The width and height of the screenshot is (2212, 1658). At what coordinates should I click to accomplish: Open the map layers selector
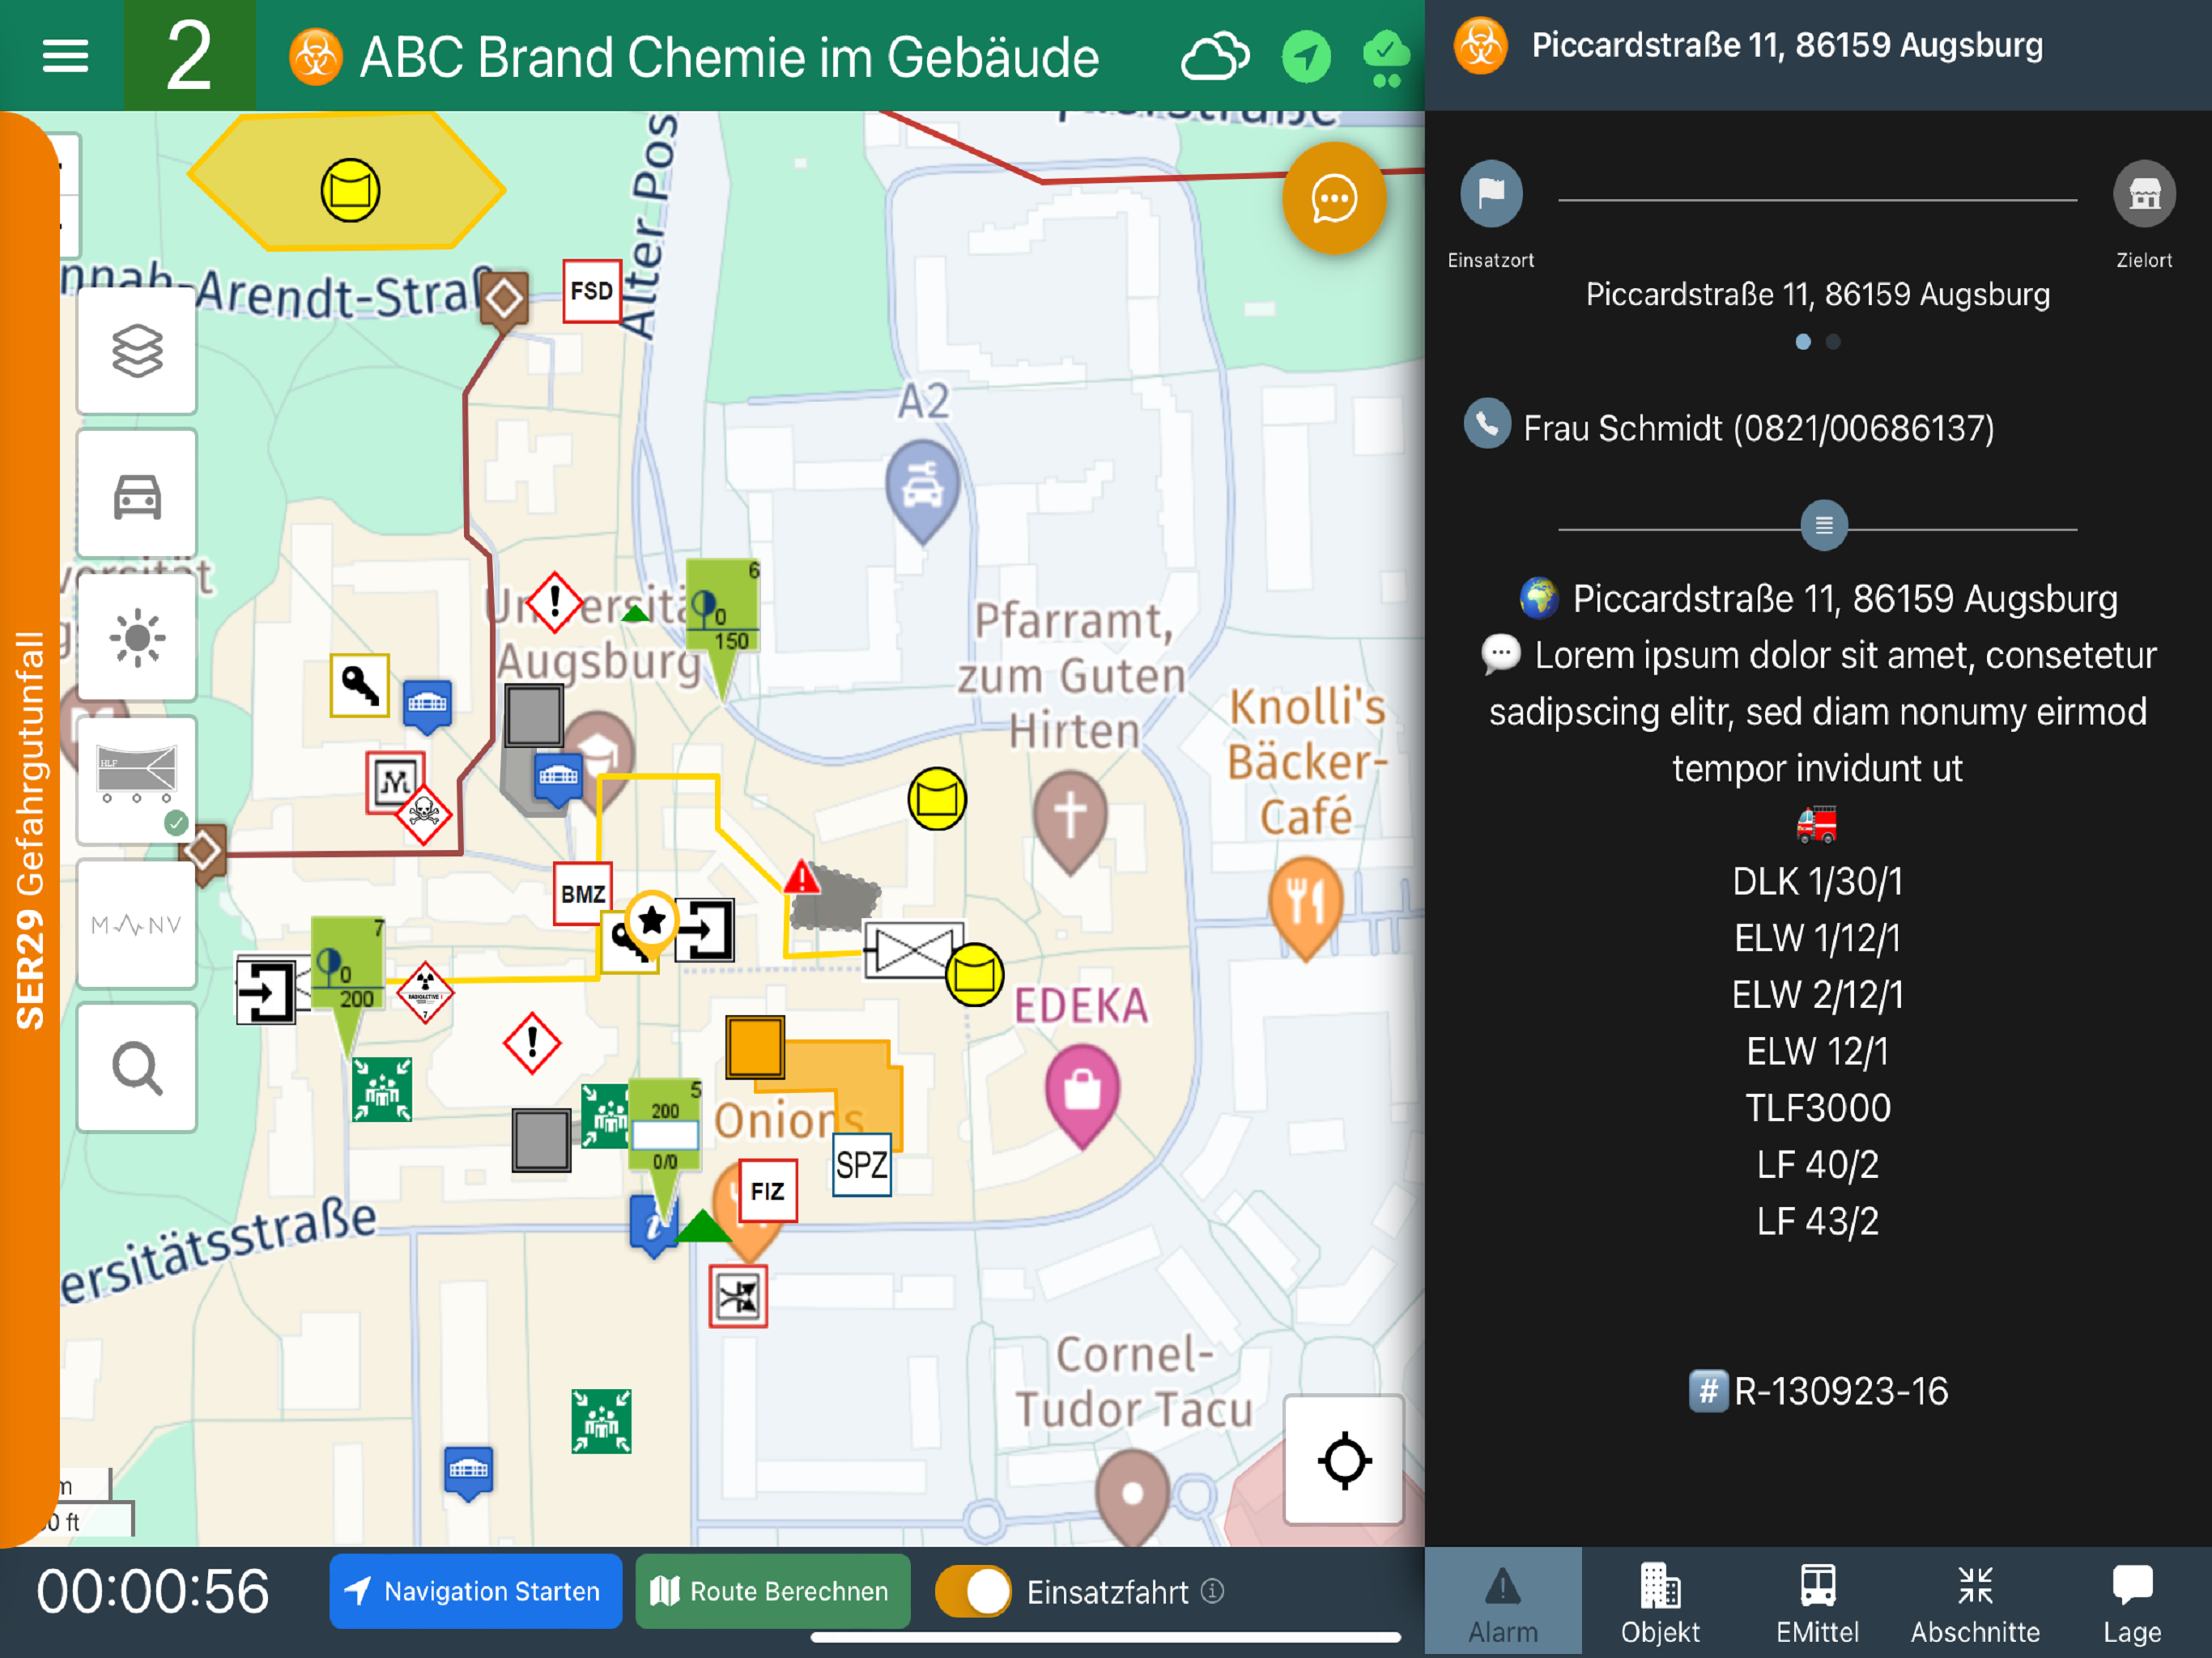137,351
